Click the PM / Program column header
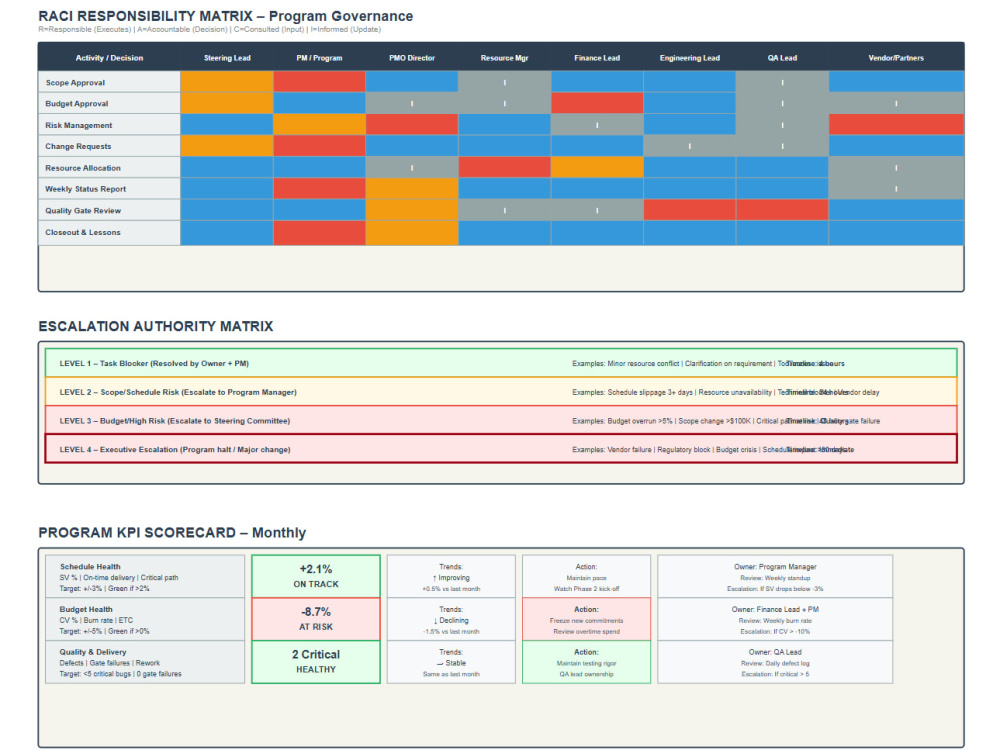This screenshot has width=1000, height=750. (320, 57)
